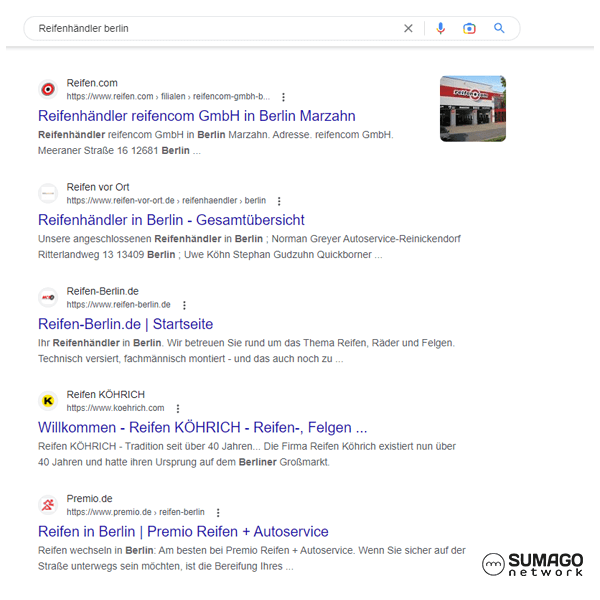Open 'Reifenhändler in Berlin - Gesamtübersicht' link
This screenshot has height=600, width=600.
[x=171, y=220]
